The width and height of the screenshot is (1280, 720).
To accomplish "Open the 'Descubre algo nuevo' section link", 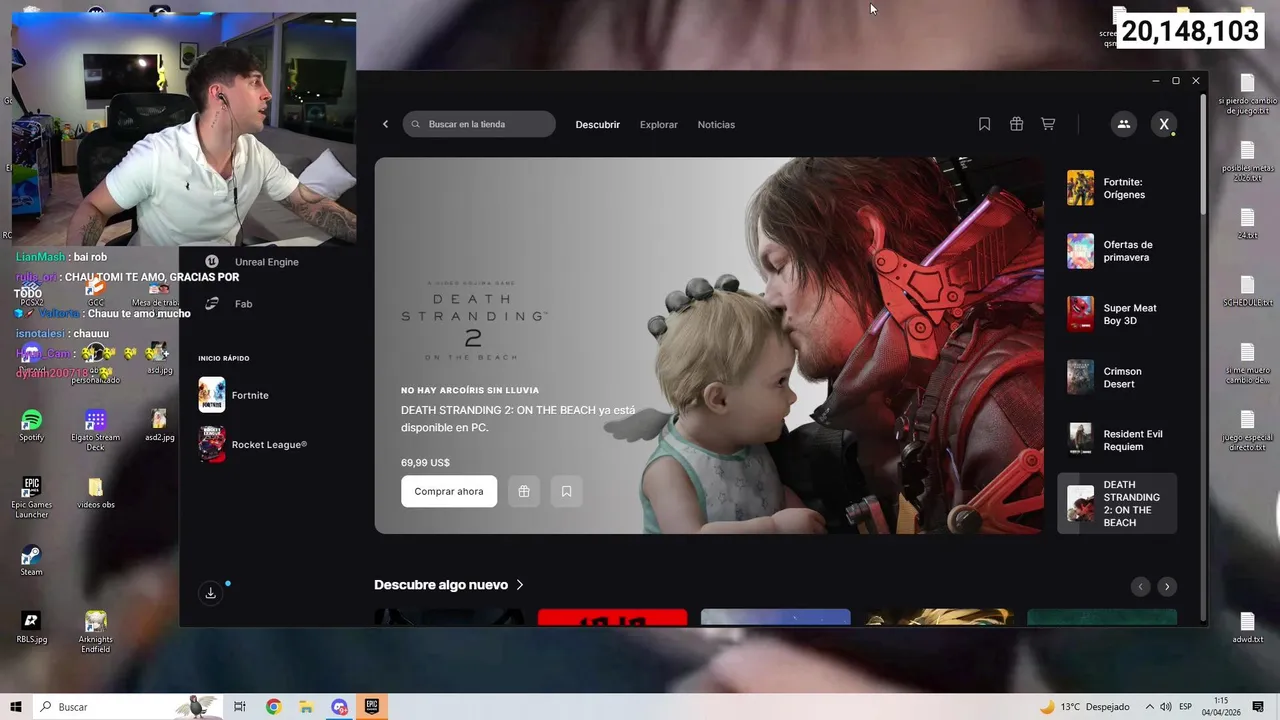I will [449, 585].
